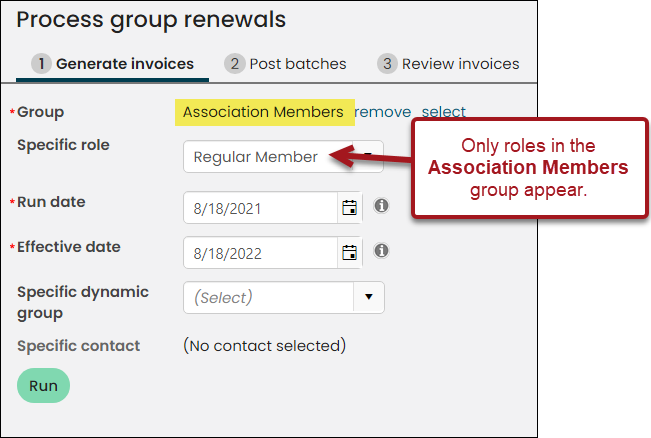Click the step 2 number badge
The image size is (651, 438).
[235, 64]
